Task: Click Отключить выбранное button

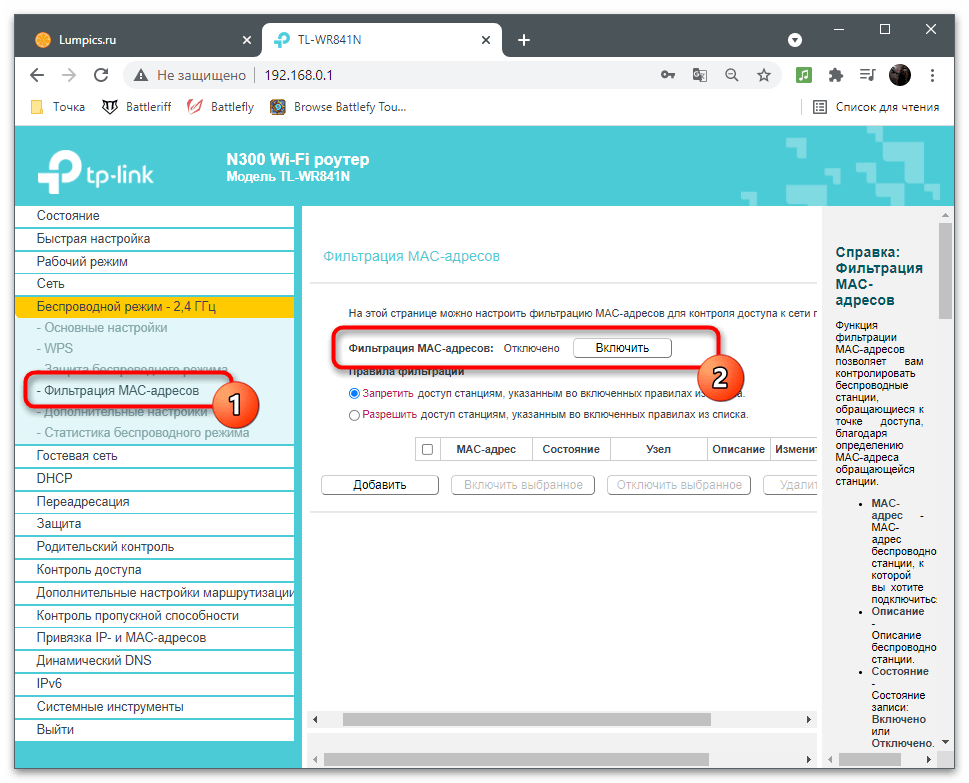Action: (x=679, y=485)
